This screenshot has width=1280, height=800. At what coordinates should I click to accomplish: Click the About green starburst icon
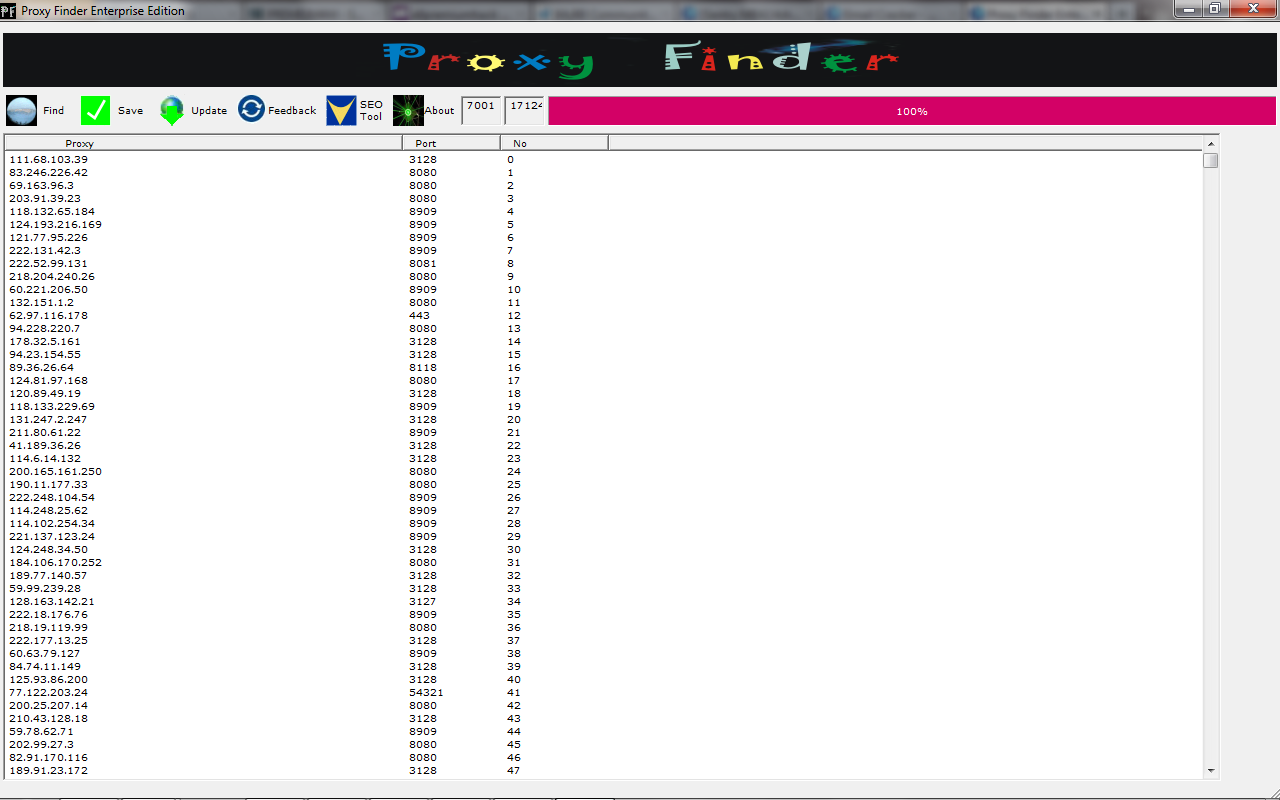coord(408,111)
